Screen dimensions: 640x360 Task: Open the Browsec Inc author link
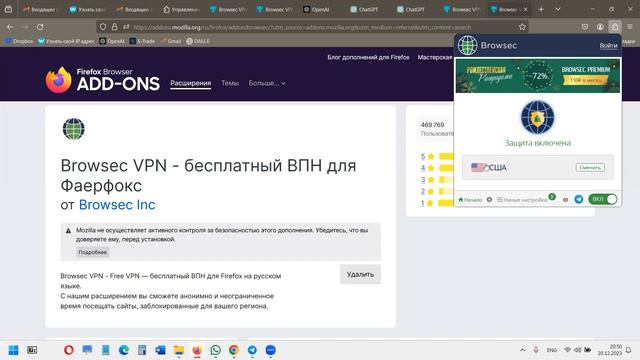117,204
